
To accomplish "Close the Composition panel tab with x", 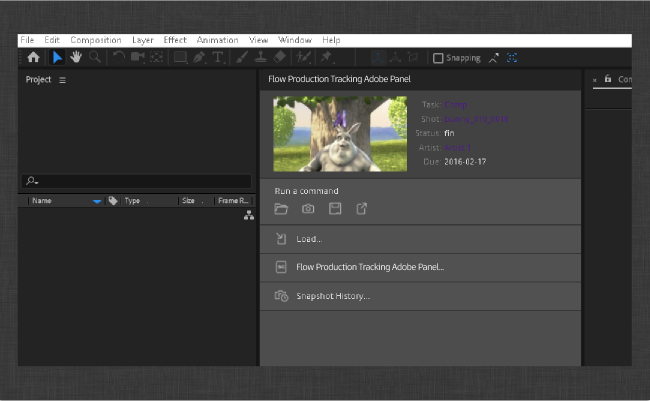I will point(595,80).
